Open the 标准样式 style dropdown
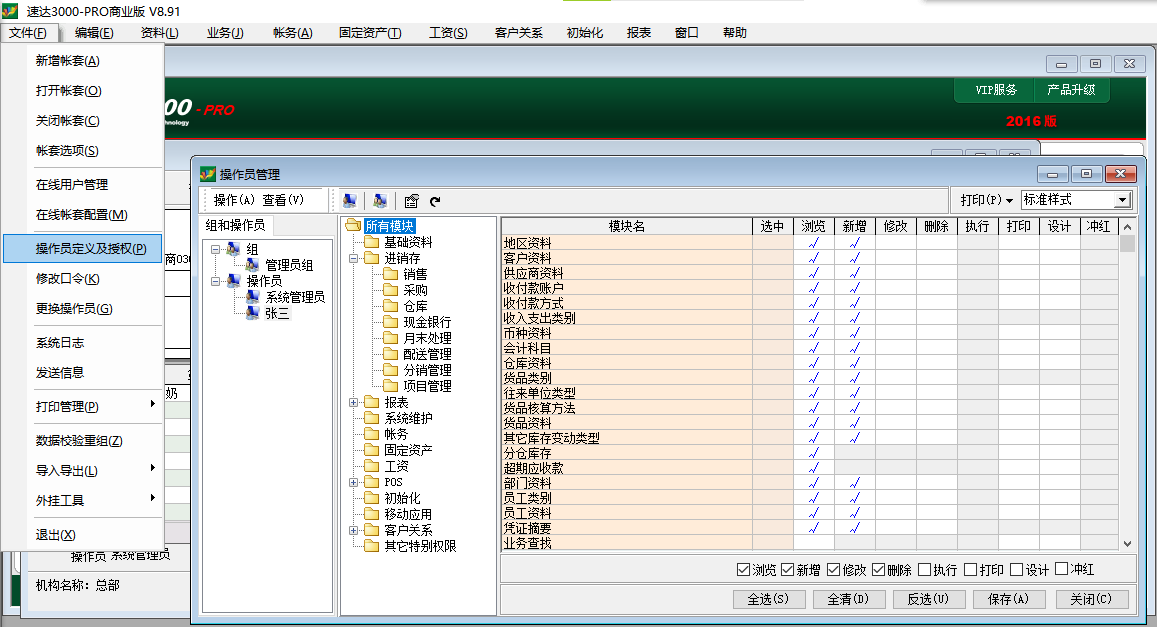The image size is (1157, 627). [x=1122, y=200]
